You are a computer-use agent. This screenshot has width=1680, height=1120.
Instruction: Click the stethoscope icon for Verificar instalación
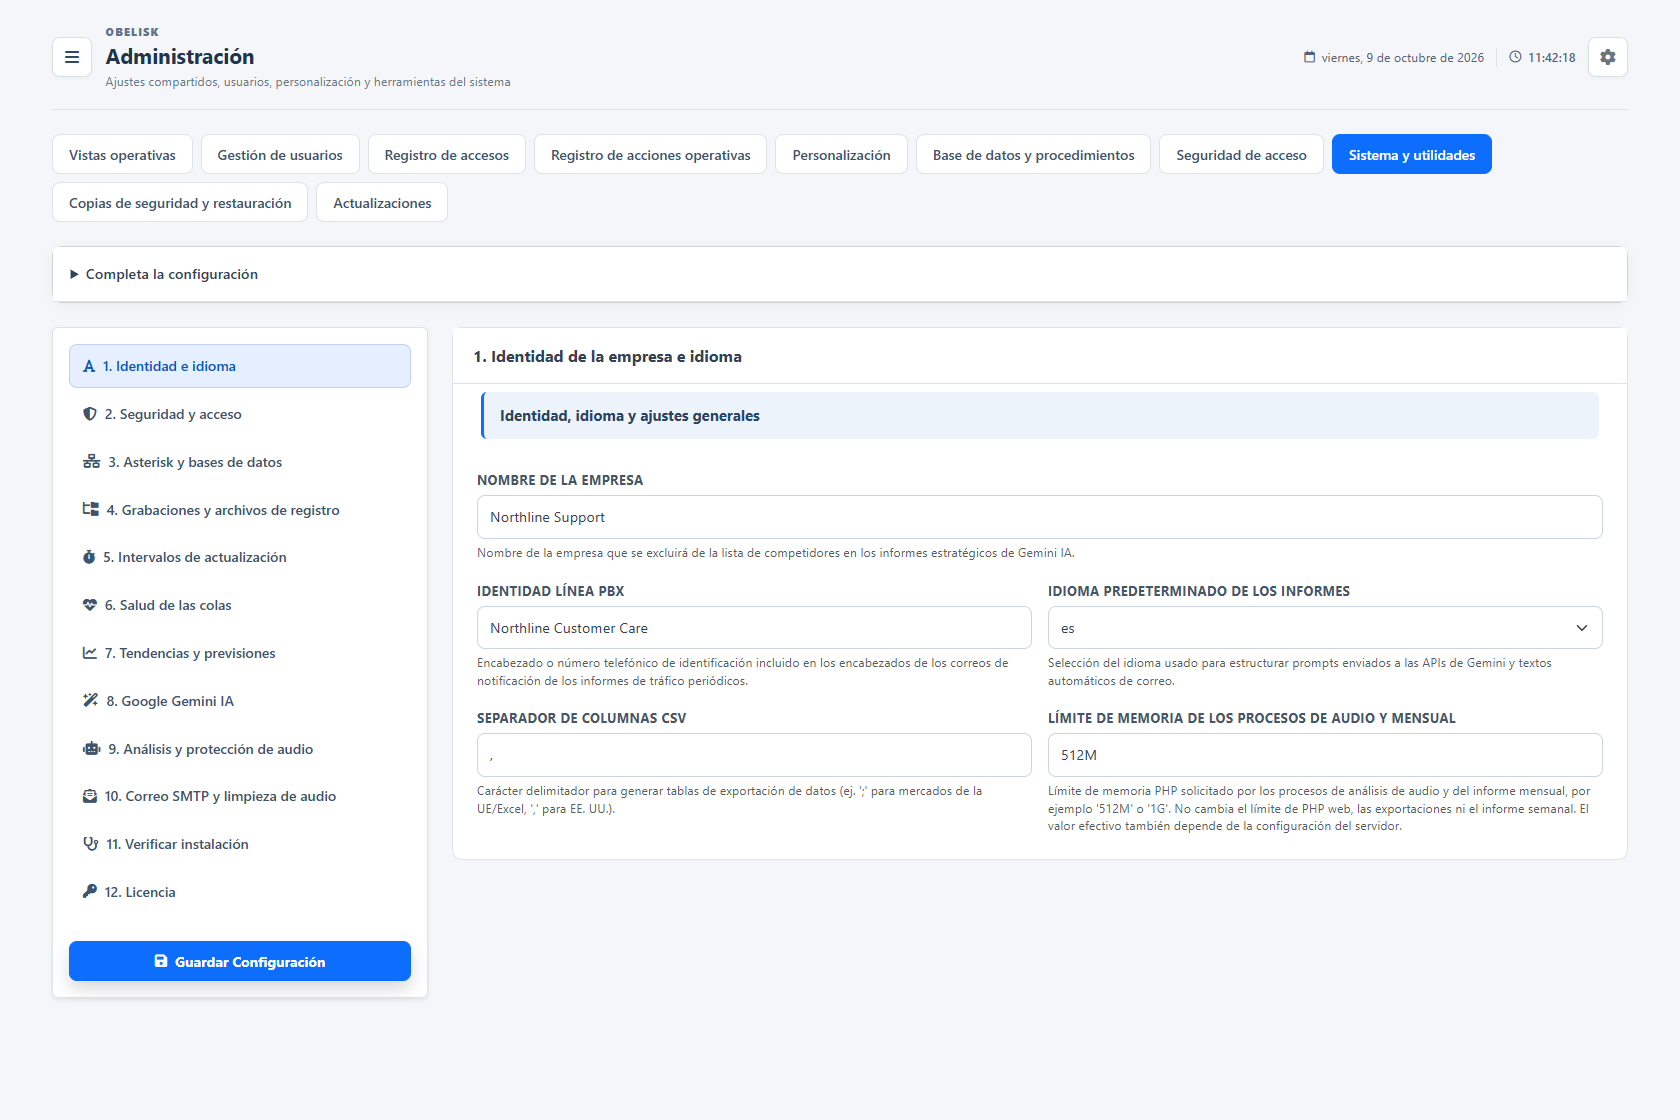[90, 844]
